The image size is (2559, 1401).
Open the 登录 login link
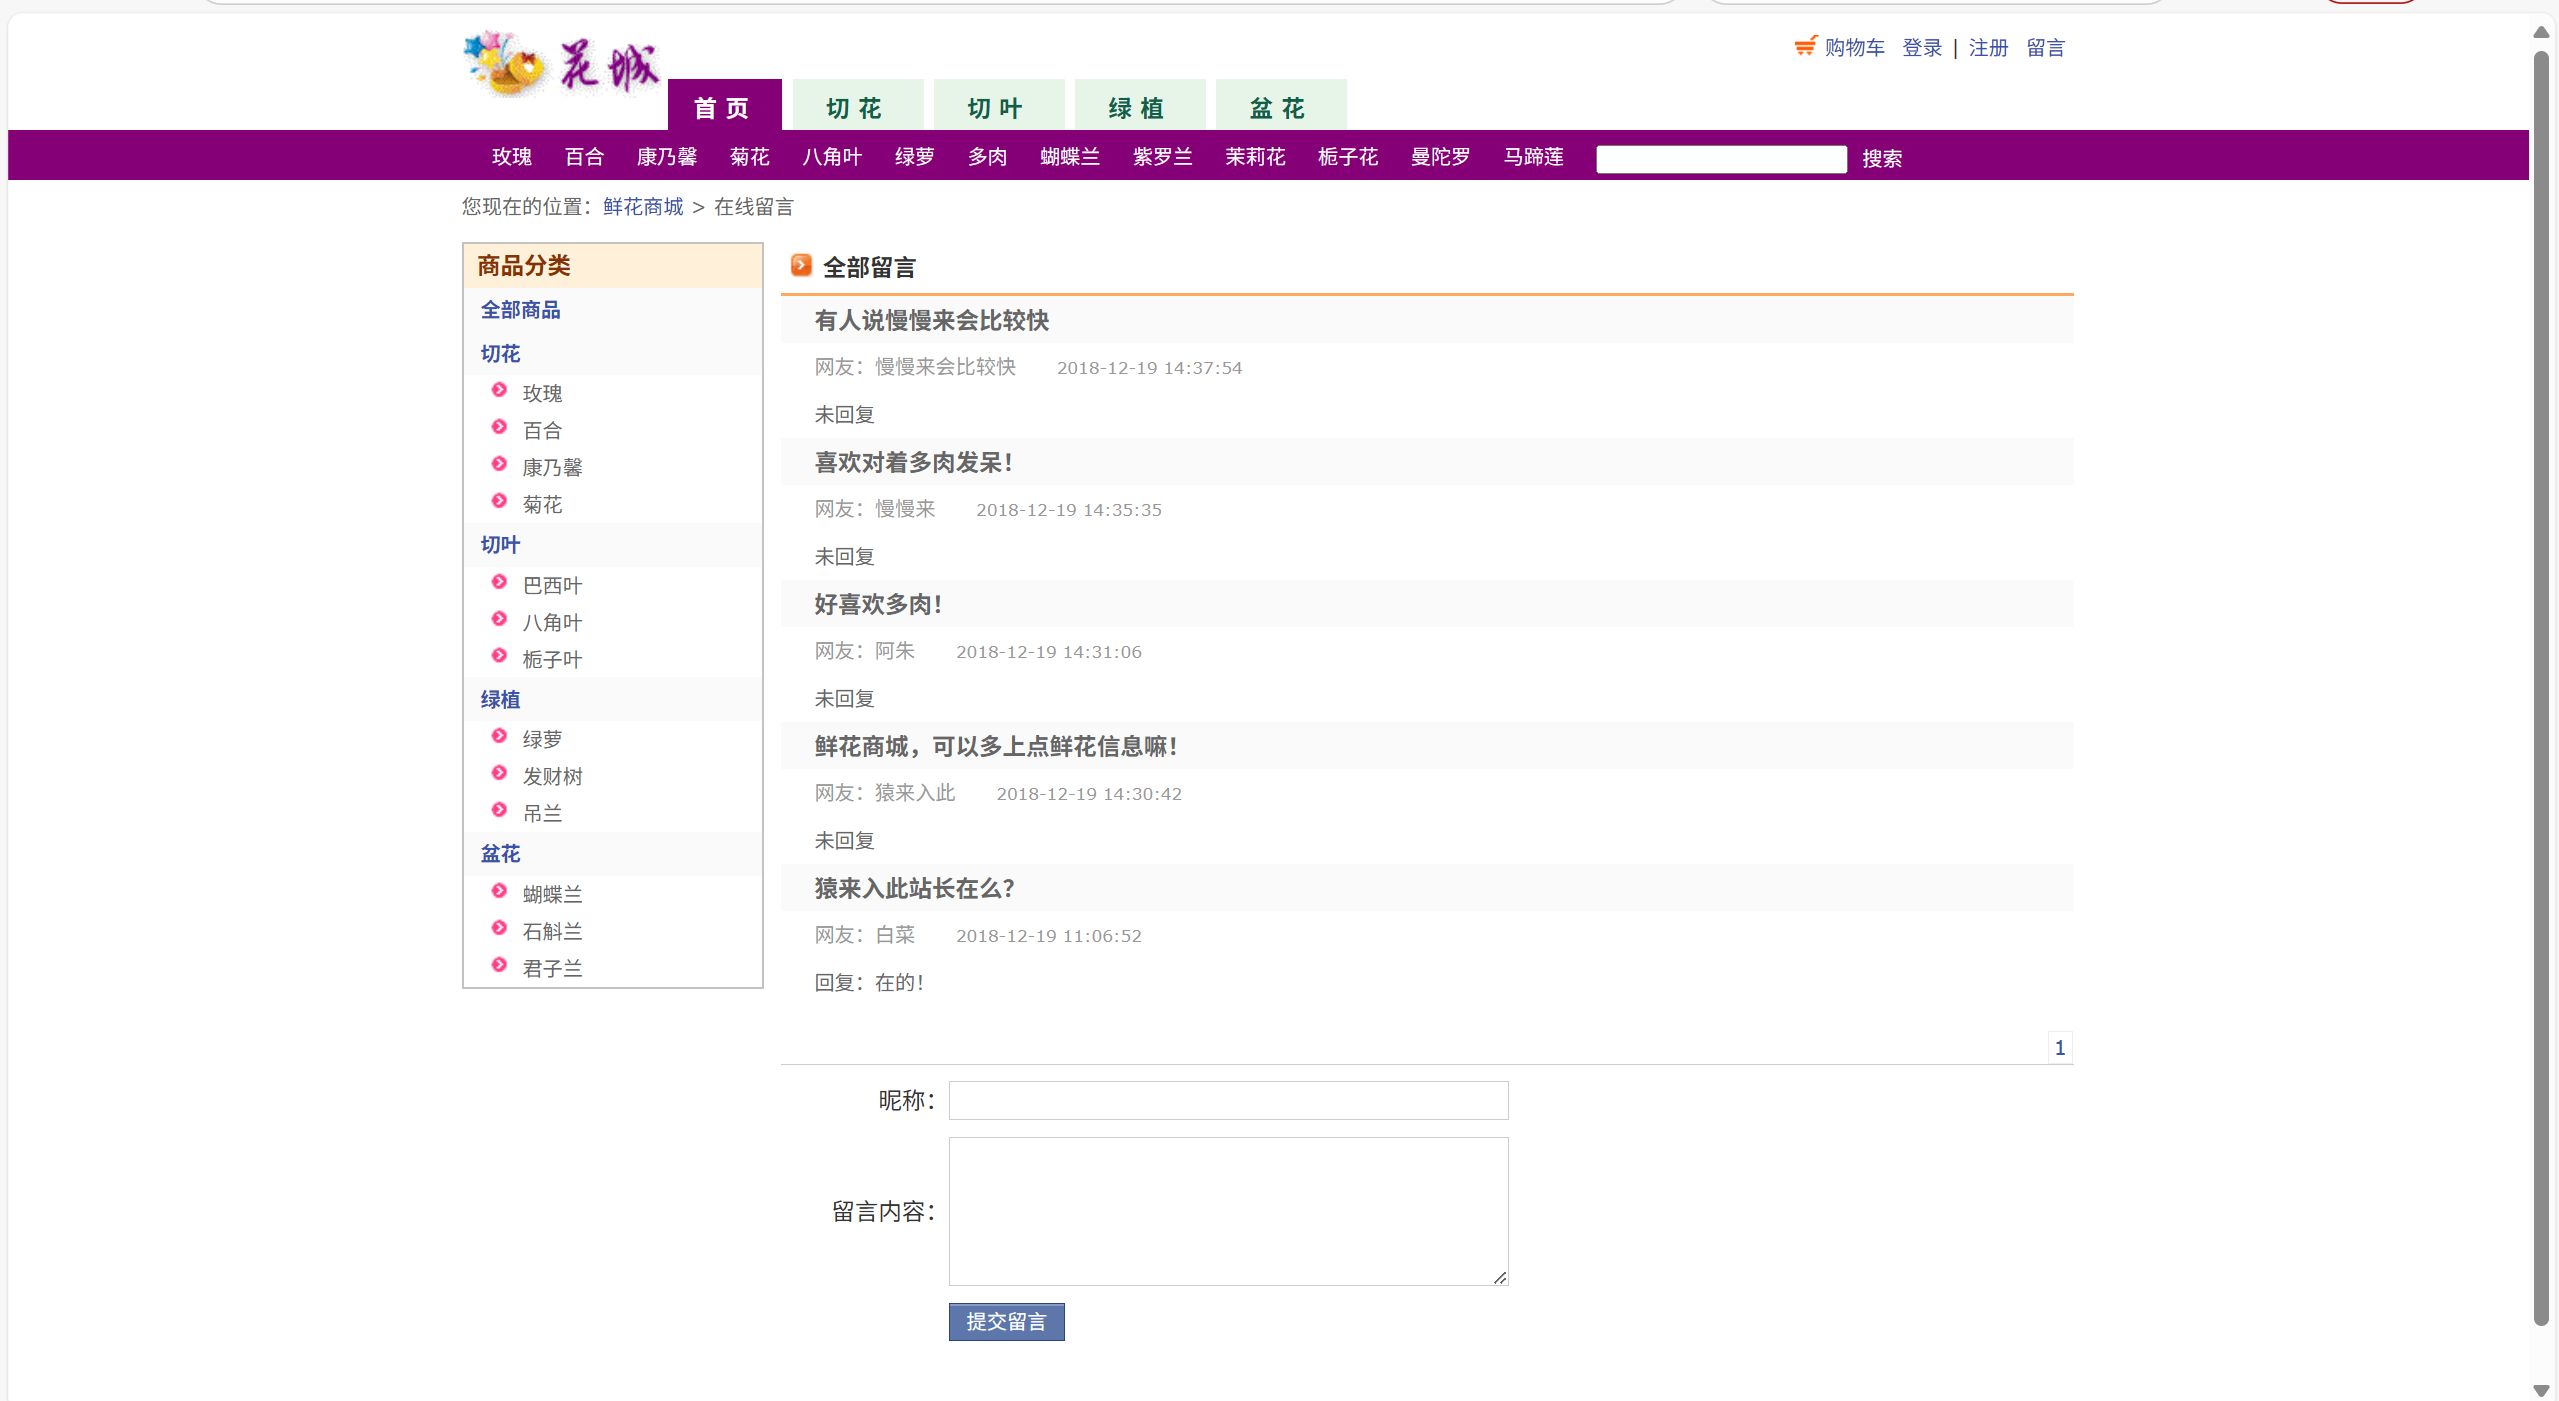point(1921,47)
